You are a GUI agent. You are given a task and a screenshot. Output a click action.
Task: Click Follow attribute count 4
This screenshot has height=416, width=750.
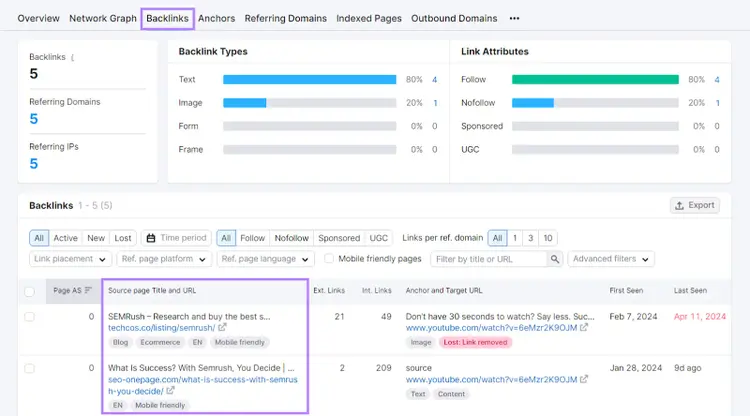[x=717, y=79]
